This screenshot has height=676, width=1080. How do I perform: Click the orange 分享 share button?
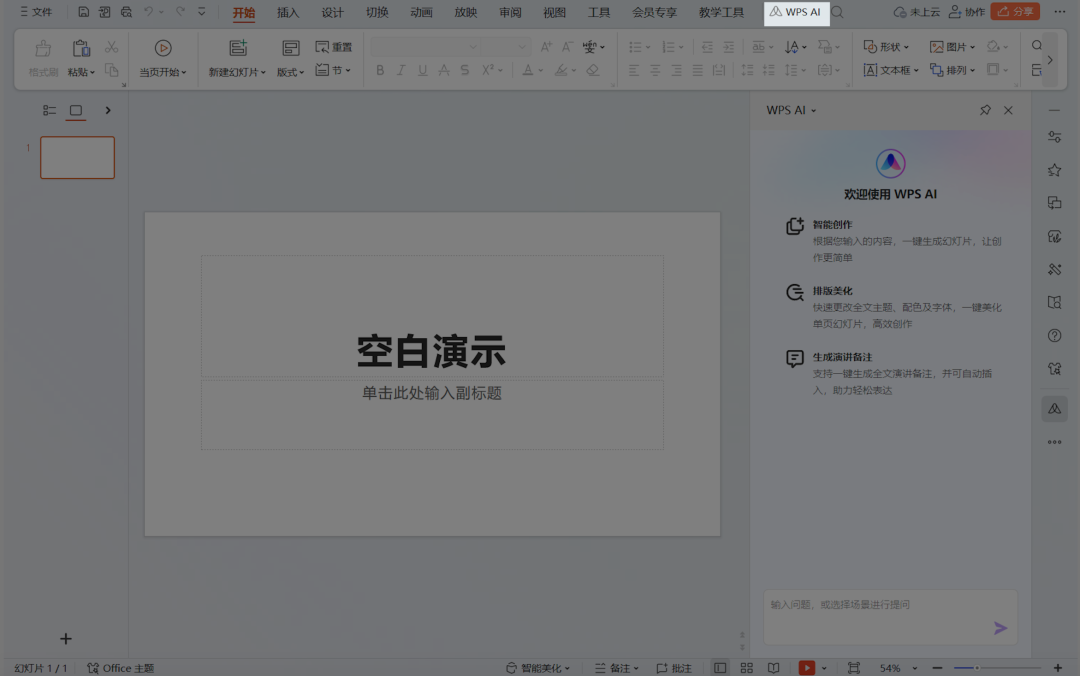coord(1015,12)
